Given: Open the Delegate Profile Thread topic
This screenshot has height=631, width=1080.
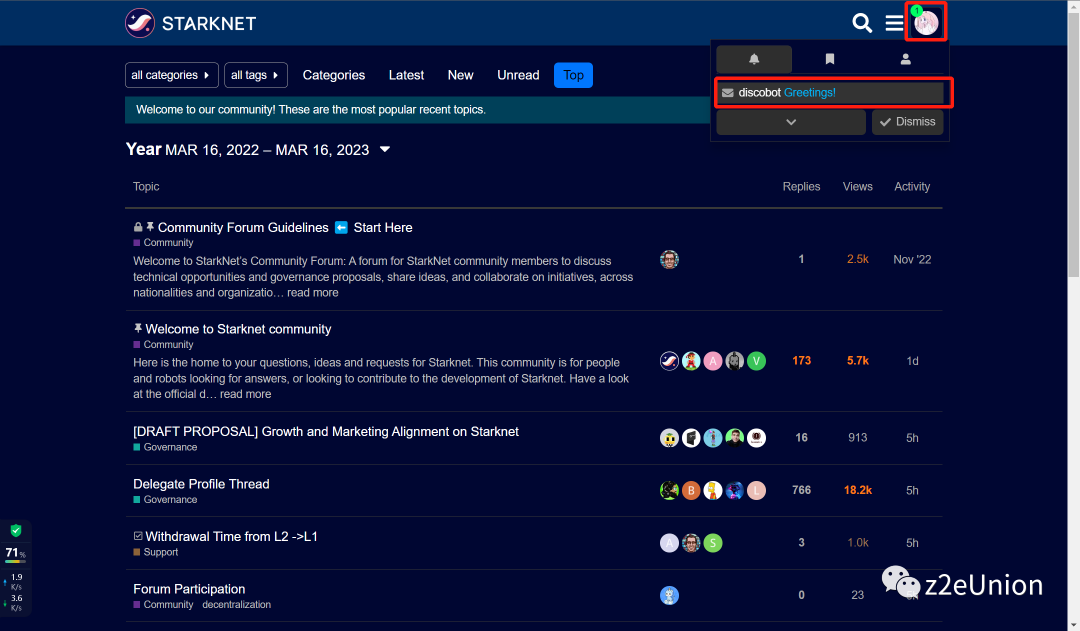Looking at the screenshot, I should click(x=201, y=484).
